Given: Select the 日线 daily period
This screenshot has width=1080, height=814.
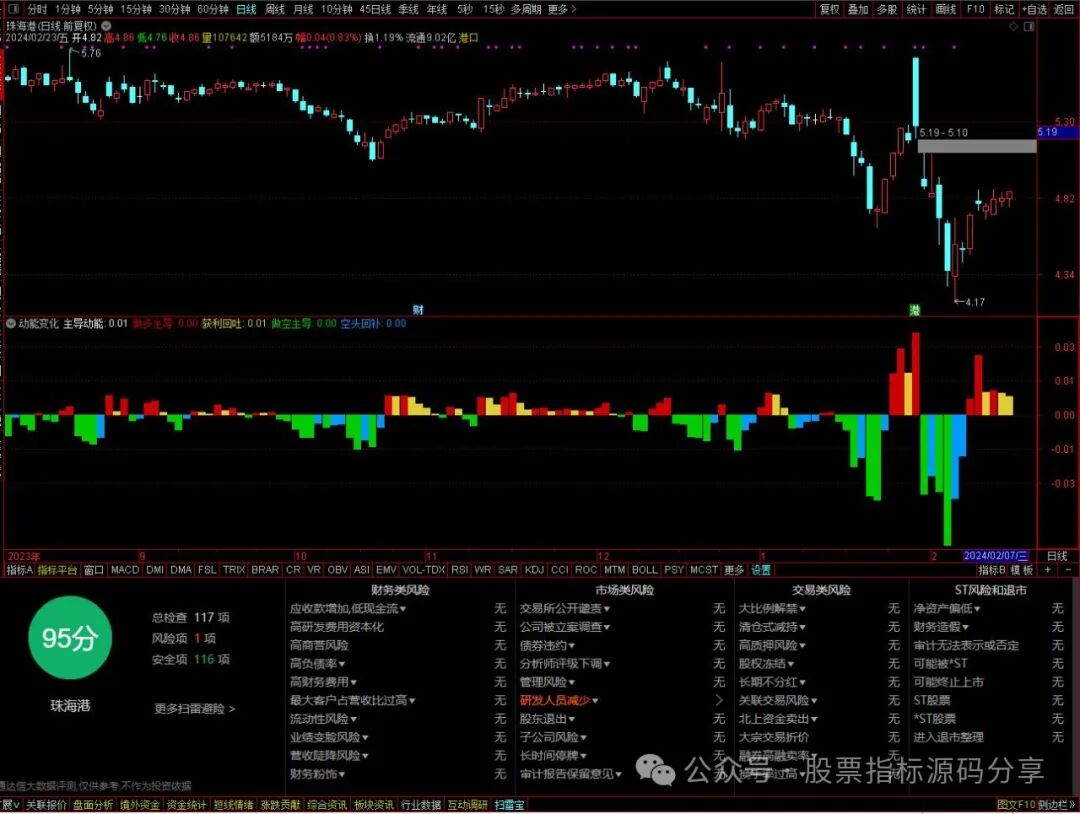Looking at the screenshot, I should pos(246,9).
